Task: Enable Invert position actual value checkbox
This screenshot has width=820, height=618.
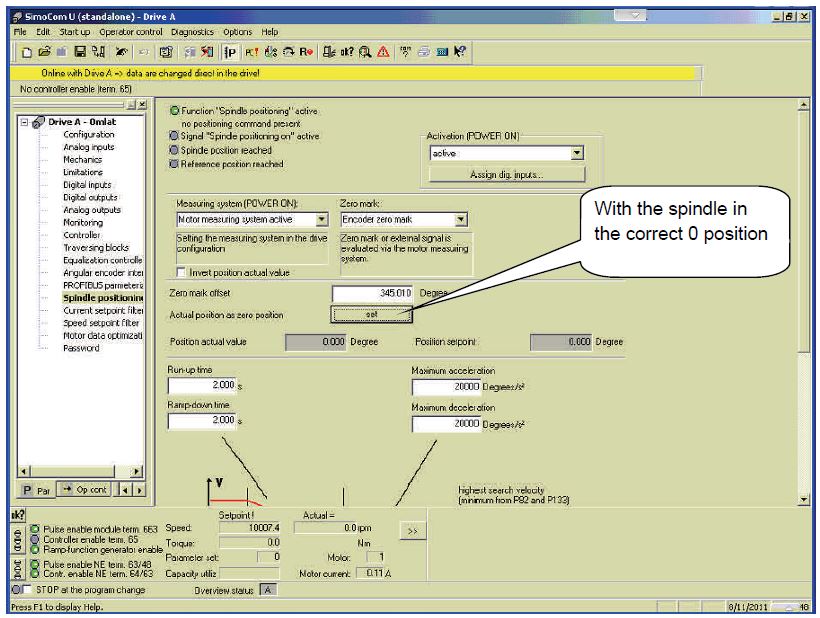Action: coord(180,272)
